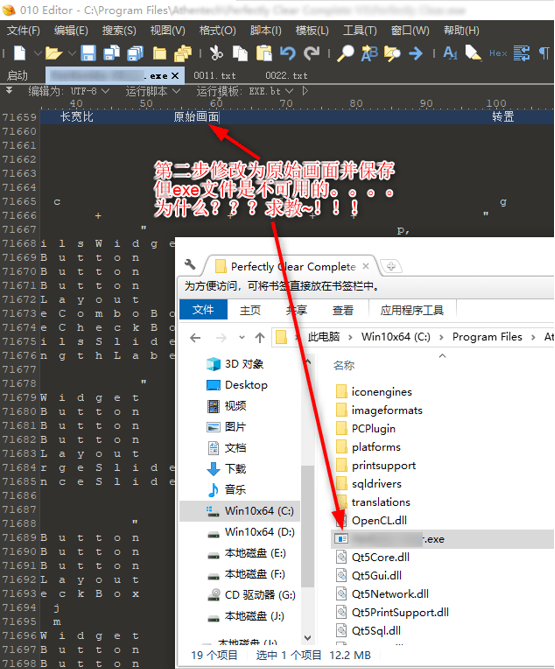
Task: Click the Cut scissors icon
Action: coord(216,53)
